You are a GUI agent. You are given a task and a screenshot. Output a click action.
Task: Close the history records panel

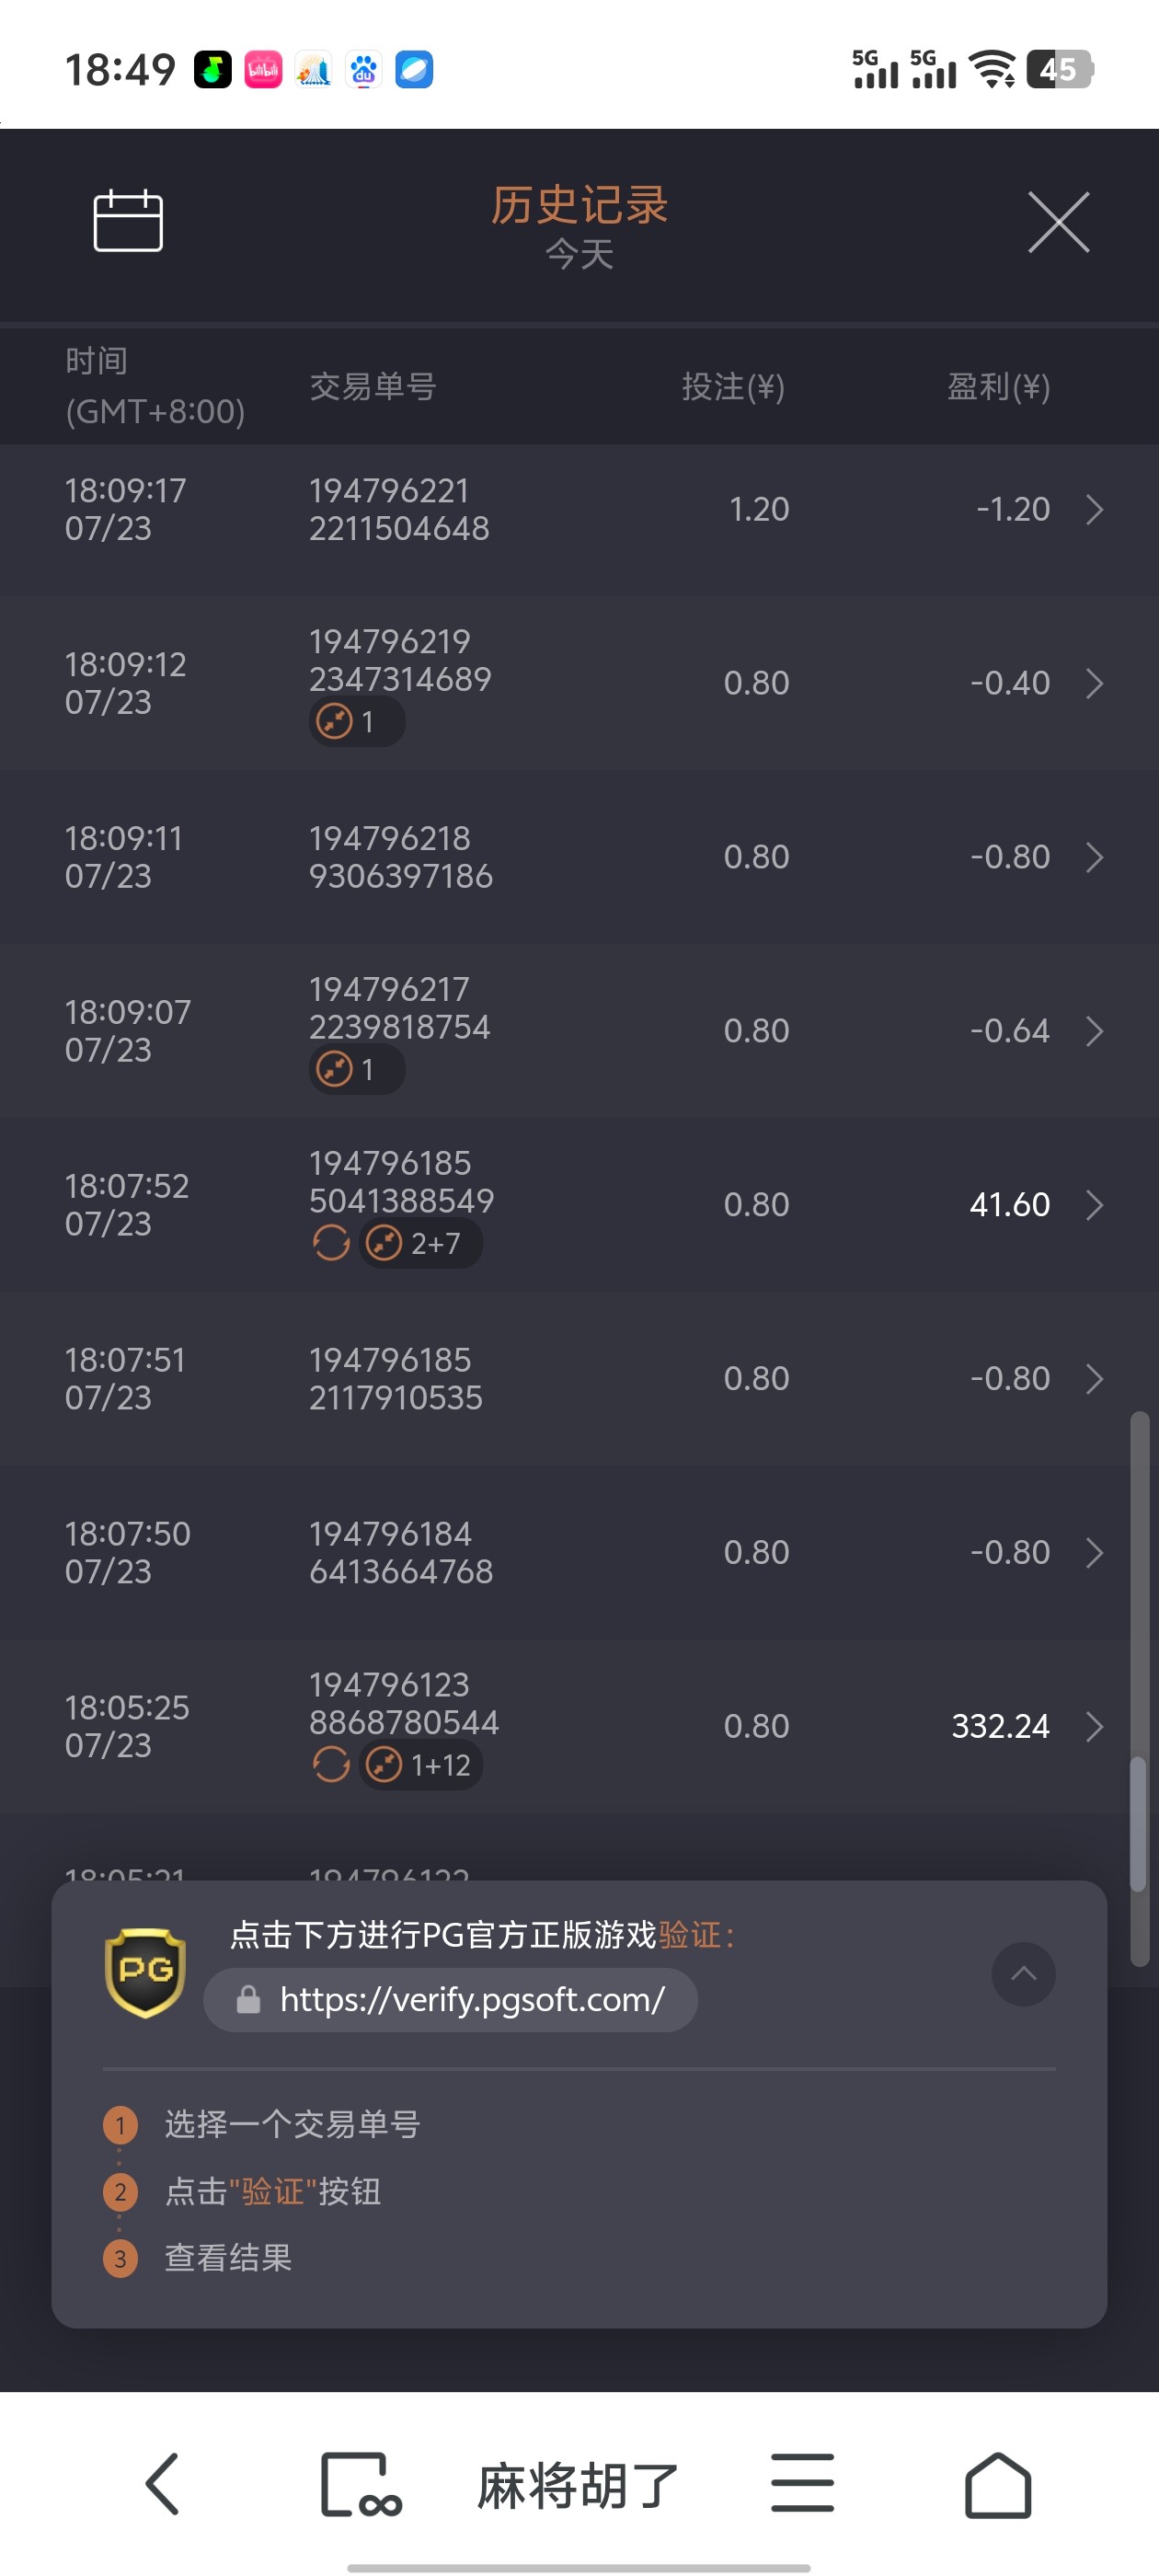[1058, 222]
